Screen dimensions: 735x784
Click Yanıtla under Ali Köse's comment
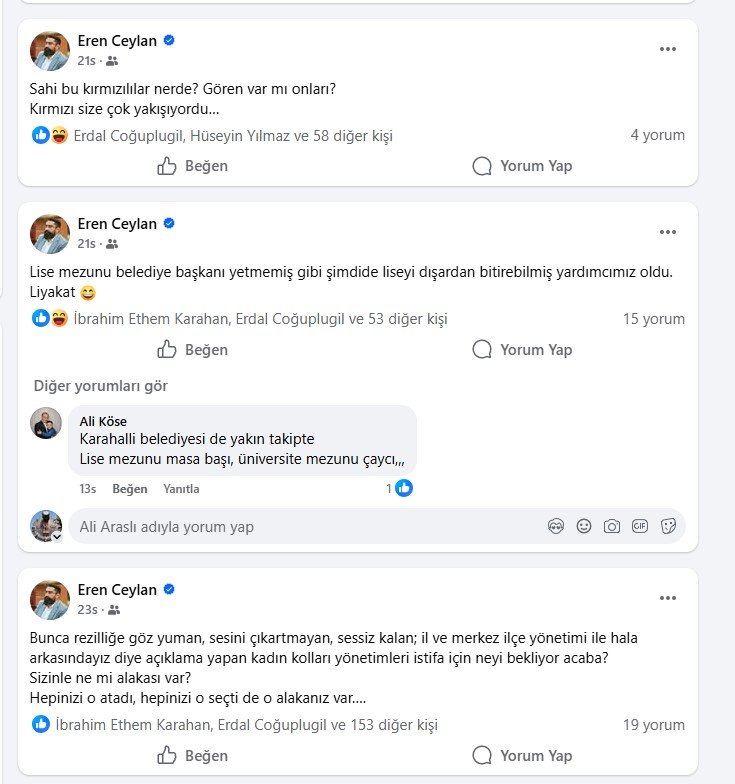(181, 489)
